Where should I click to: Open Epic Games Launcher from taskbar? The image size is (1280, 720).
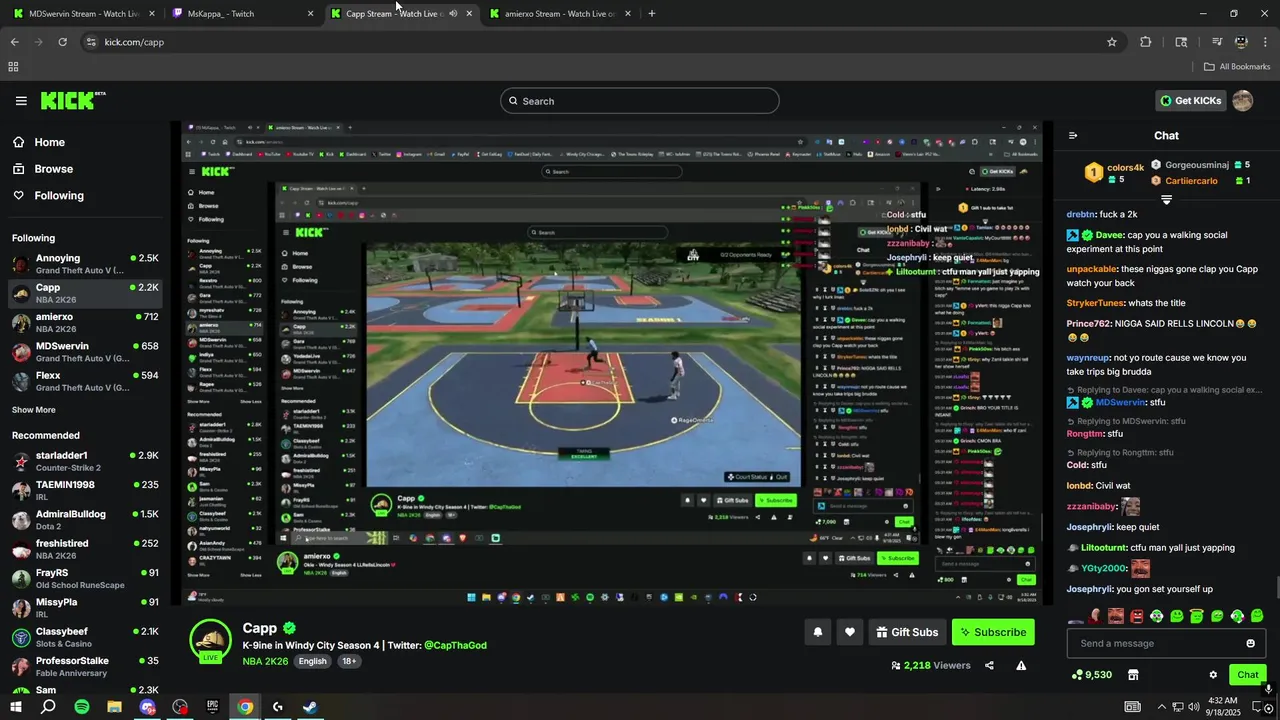point(212,707)
